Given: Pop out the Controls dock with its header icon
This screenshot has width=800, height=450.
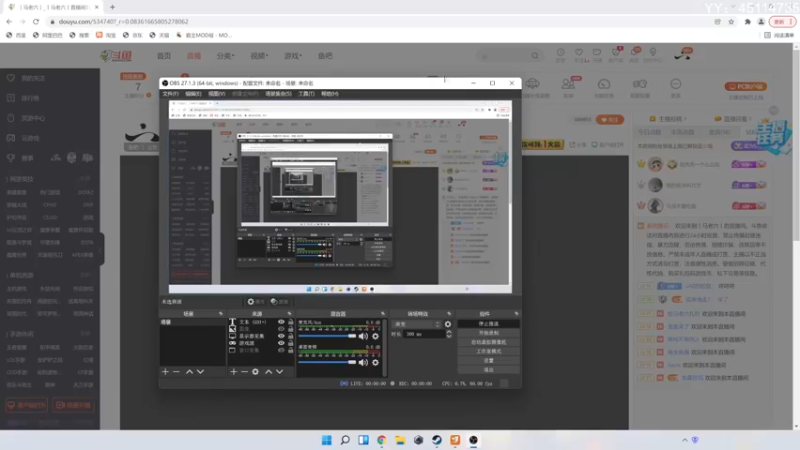Looking at the screenshot, I should click(516, 314).
